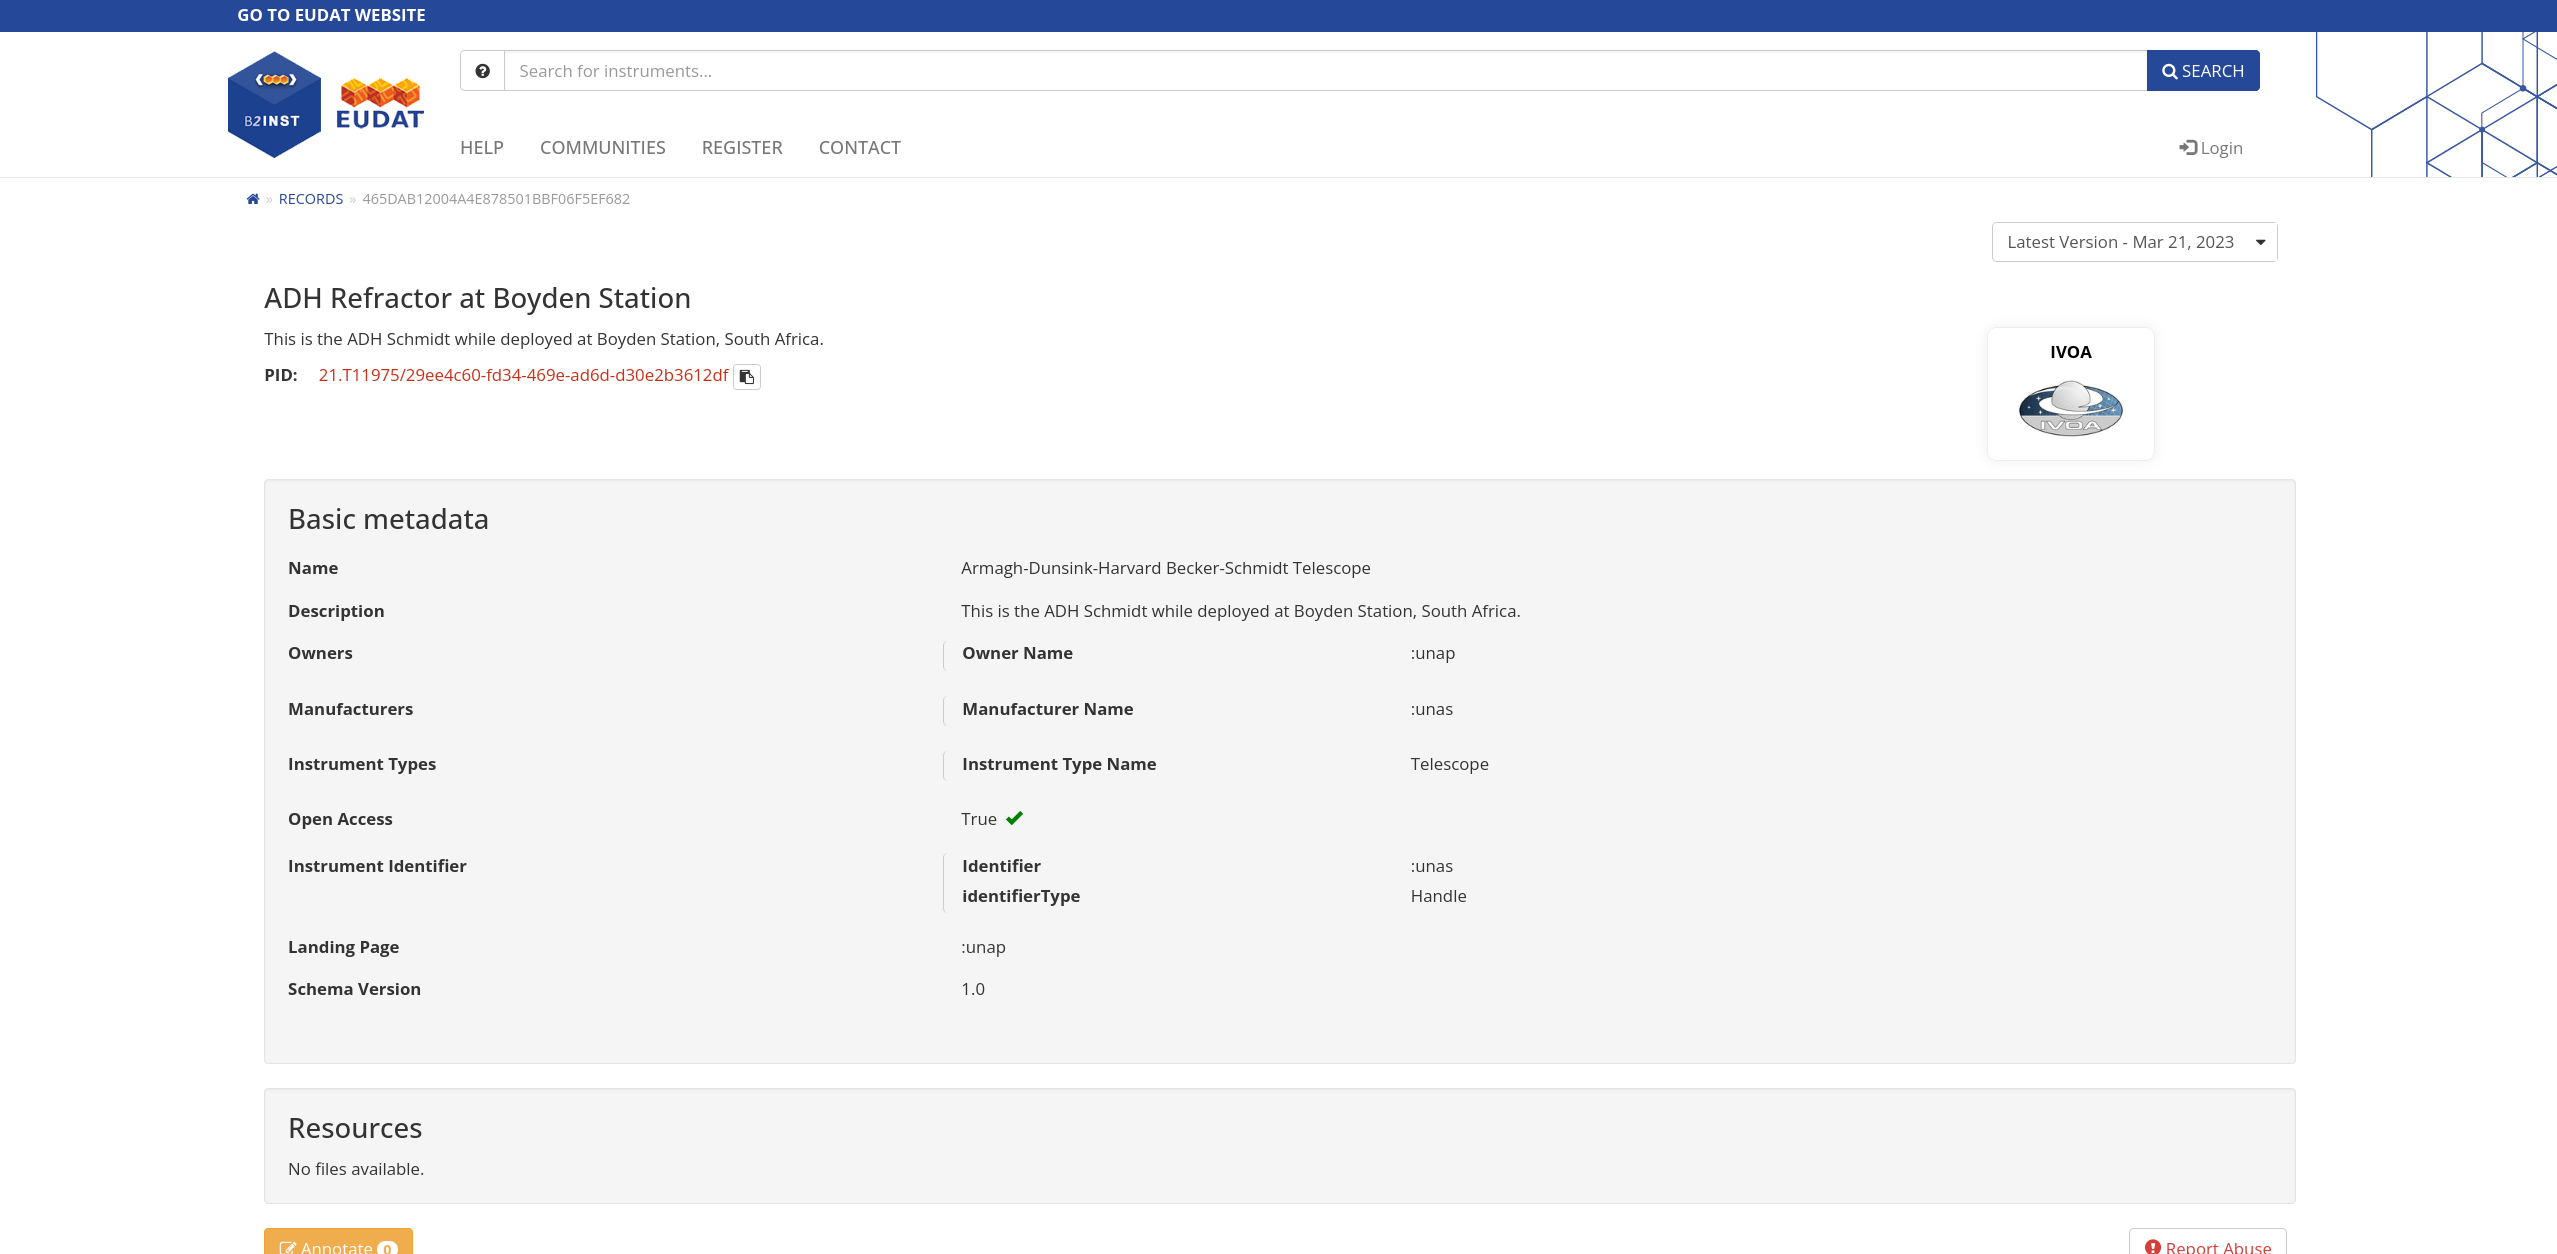Screen dimensions: 2557x1254
Task: Click the EUDAT logo
Action: (x=380, y=104)
